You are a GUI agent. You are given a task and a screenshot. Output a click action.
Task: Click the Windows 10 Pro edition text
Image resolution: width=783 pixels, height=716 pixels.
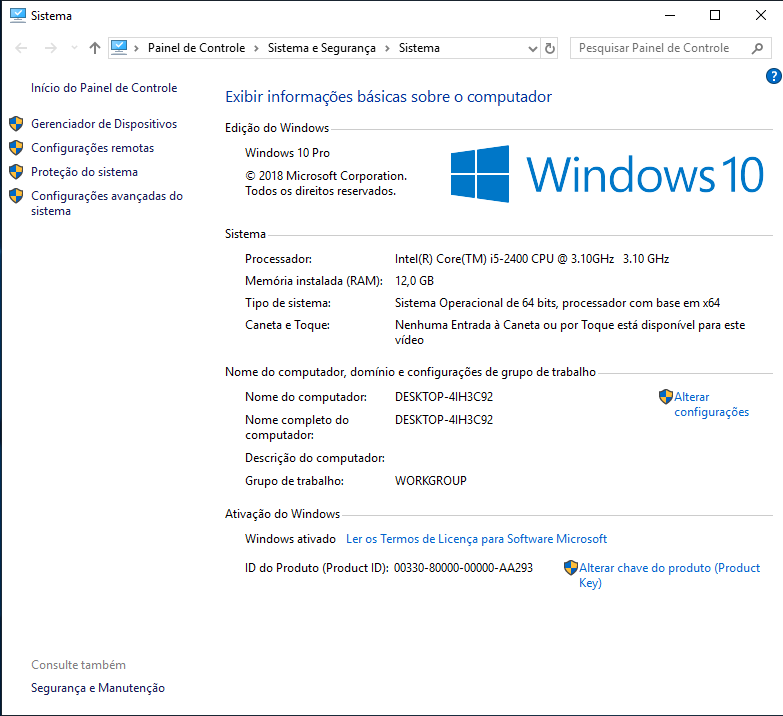[x=287, y=153]
